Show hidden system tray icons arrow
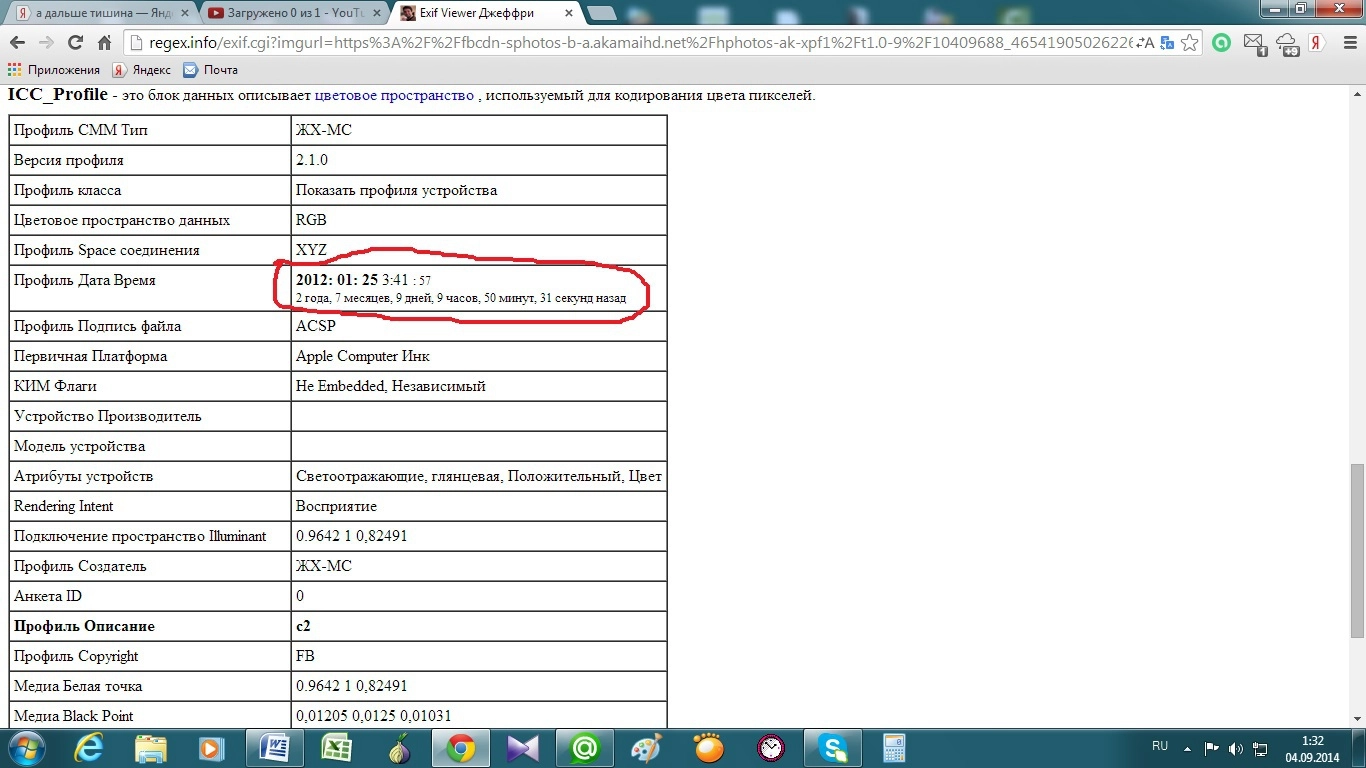Image resolution: width=1366 pixels, height=768 pixels. (x=1187, y=748)
